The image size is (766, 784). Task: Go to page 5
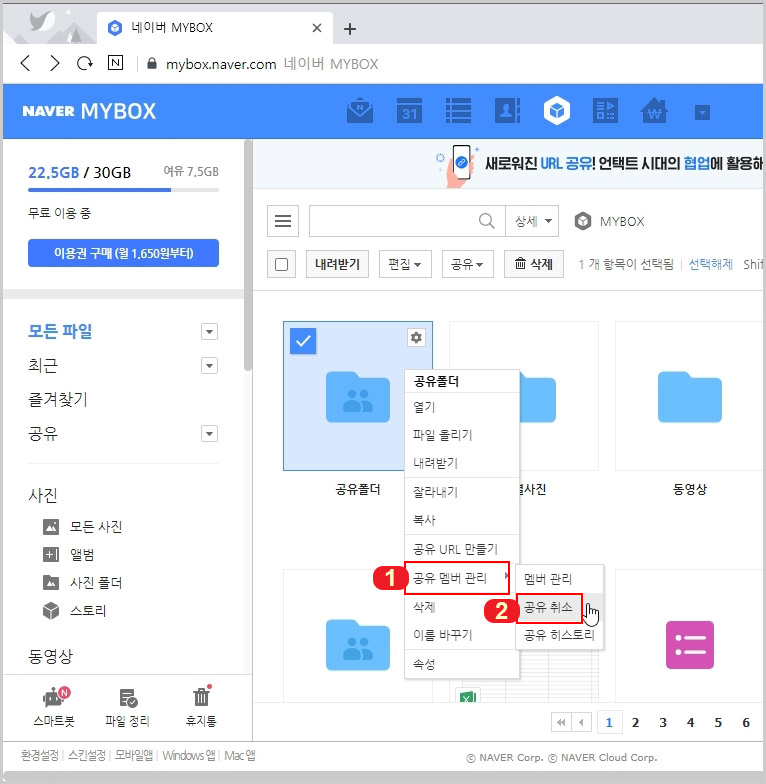(x=718, y=722)
